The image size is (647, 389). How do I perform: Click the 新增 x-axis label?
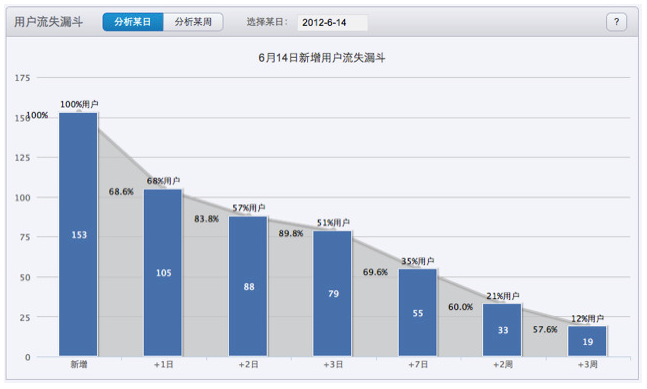click(79, 364)
